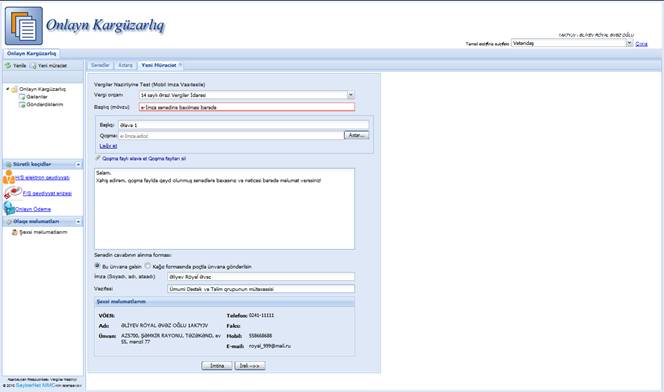Click the Başlıq (mövzu) subject field
The width and height of the screenshot is (664, 392).
[247, 108]
